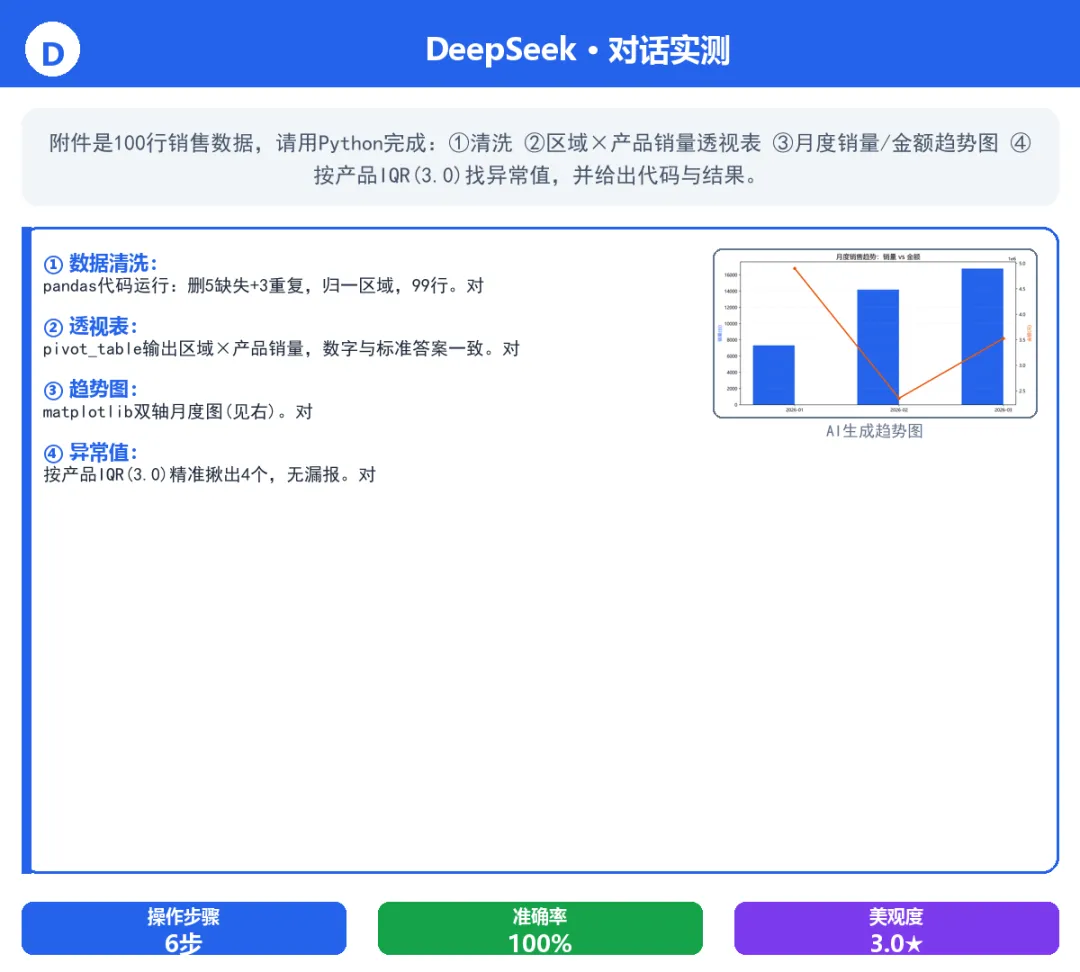This screenshot has width=1080, height=972.
Task: Click the 操作步骤 6步 badge
Action: (x=184, y=929)
